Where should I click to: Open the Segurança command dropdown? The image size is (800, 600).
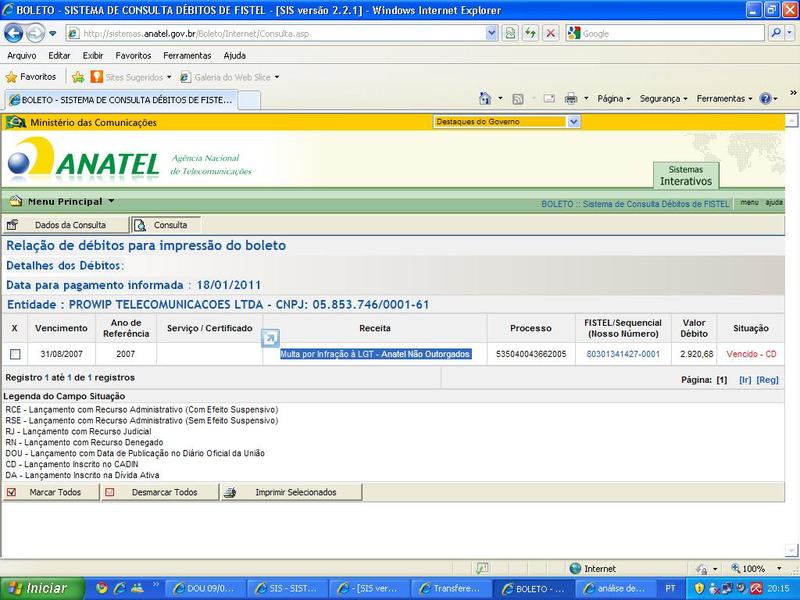click(x=663, y=98)
